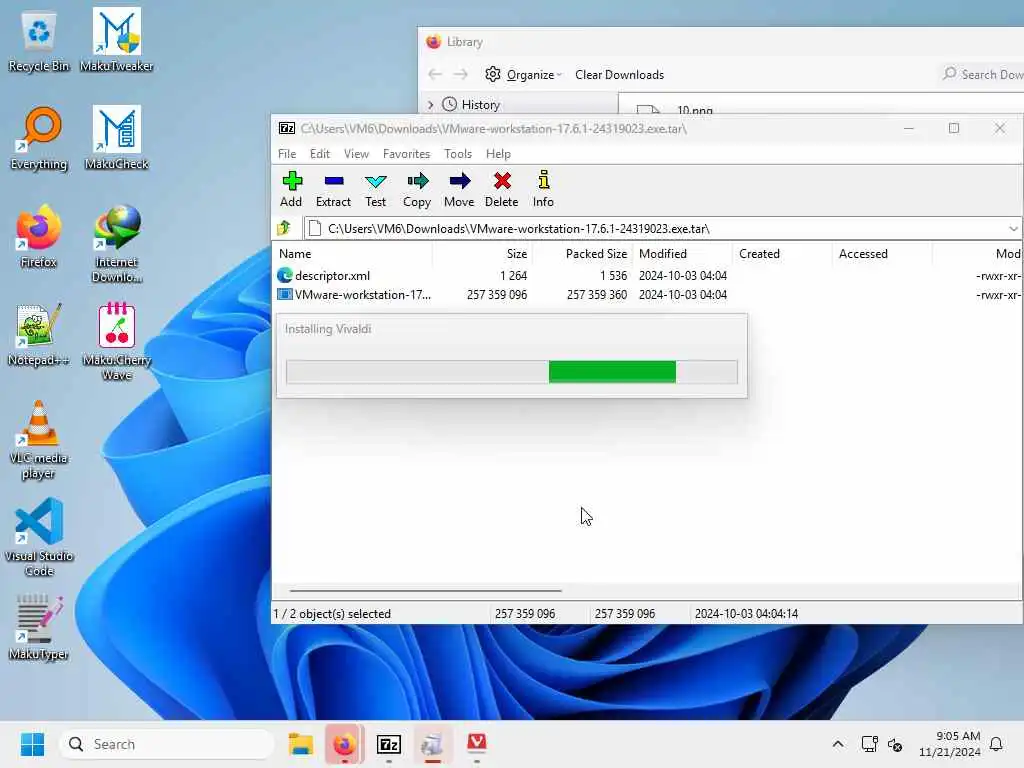This screenshot has height=768, width=1024.
Task: Open notification bell in system tray
Action: pyautogui.click(x=996, y=744)
